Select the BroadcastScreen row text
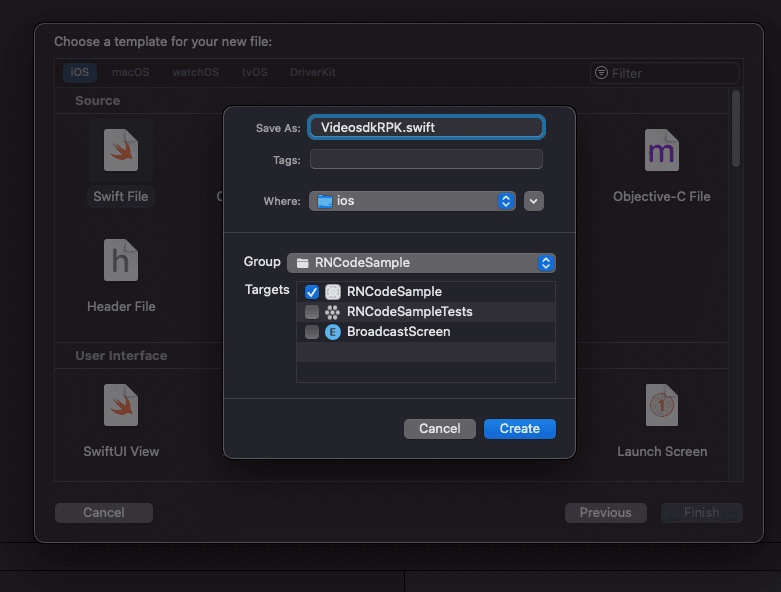Image resolution: width=781 pixels, height=592 pixels. (398, 332)
